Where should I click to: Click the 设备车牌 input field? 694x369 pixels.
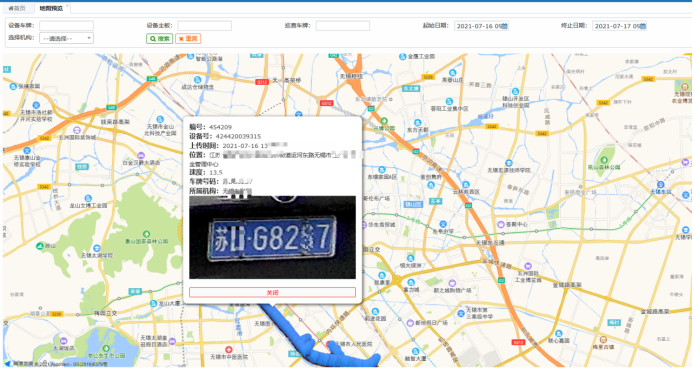66,26
